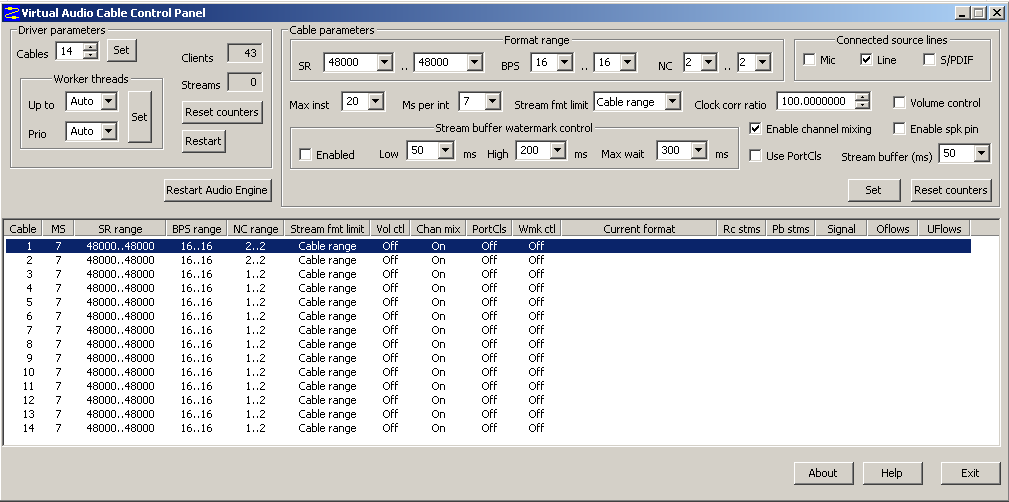Click driver Reset counters button
Image resolution: width=1009 pixels, height=502 pixels.
pyautogui.click(x=222, y=112)
